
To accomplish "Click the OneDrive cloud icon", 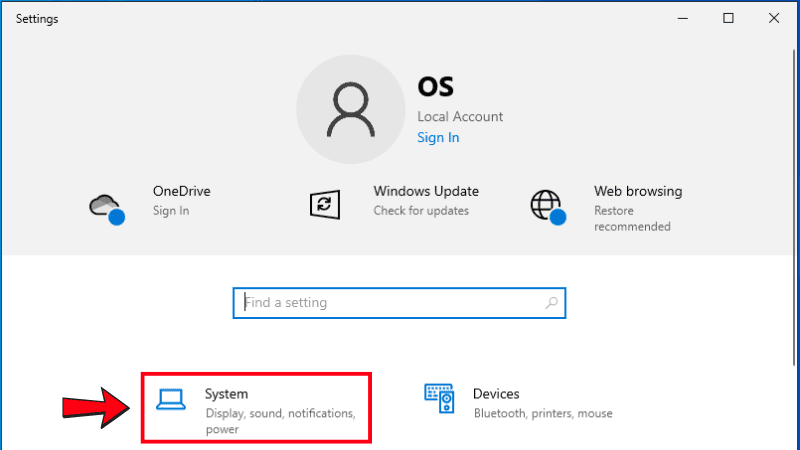I will click(x=105, y=207).
